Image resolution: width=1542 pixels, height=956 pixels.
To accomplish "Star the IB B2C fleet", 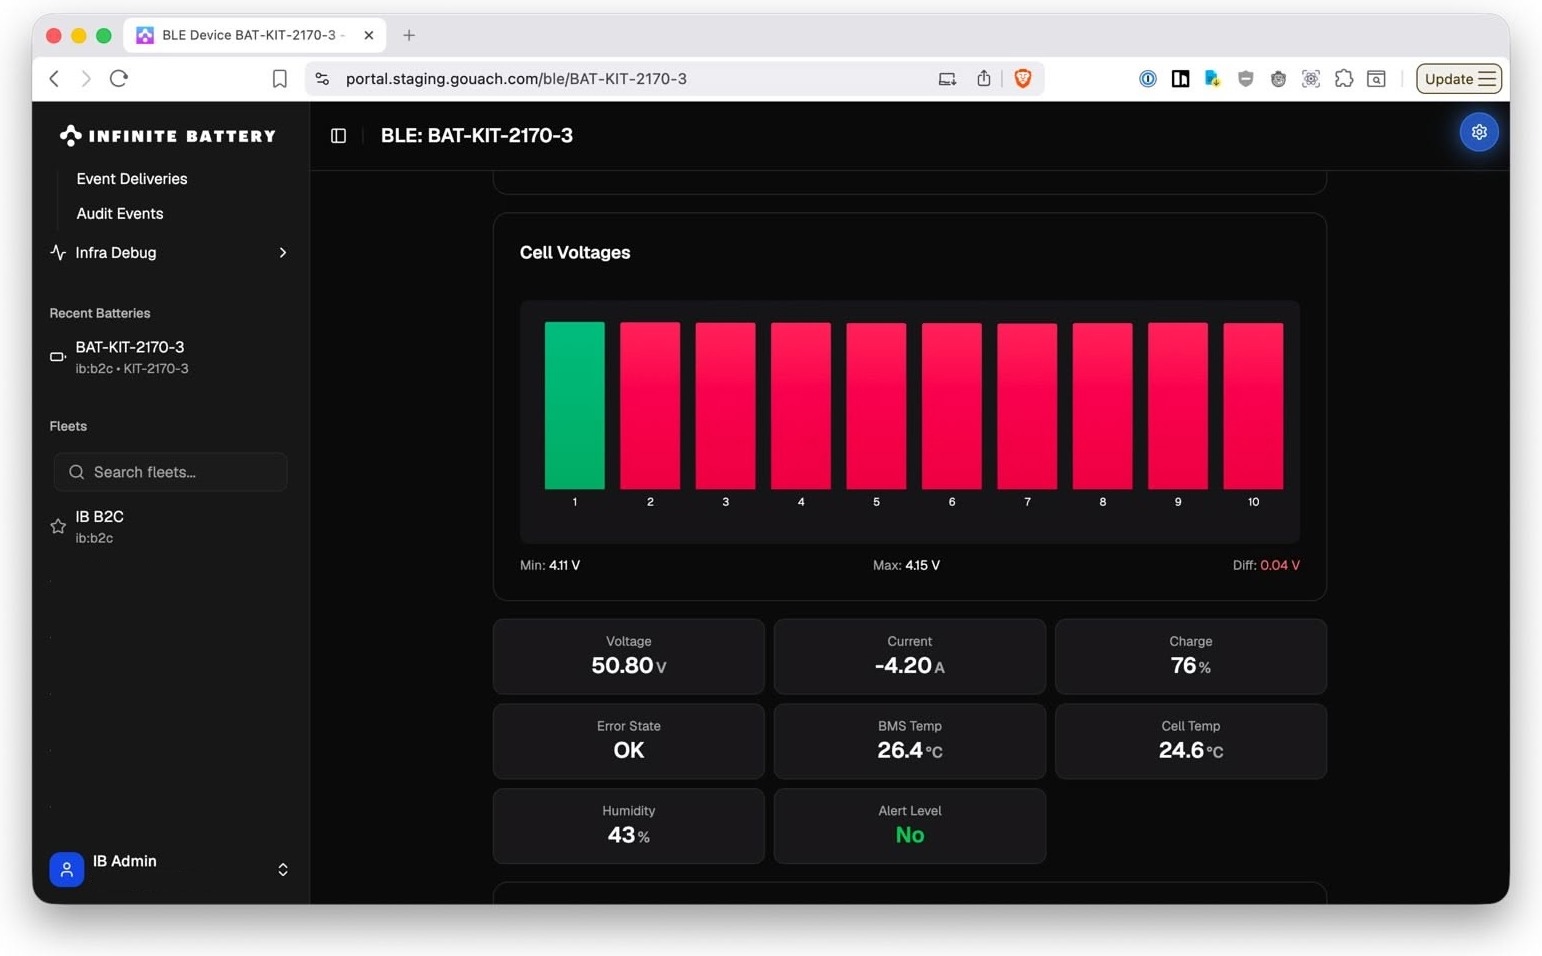I will tap(58, 526).
